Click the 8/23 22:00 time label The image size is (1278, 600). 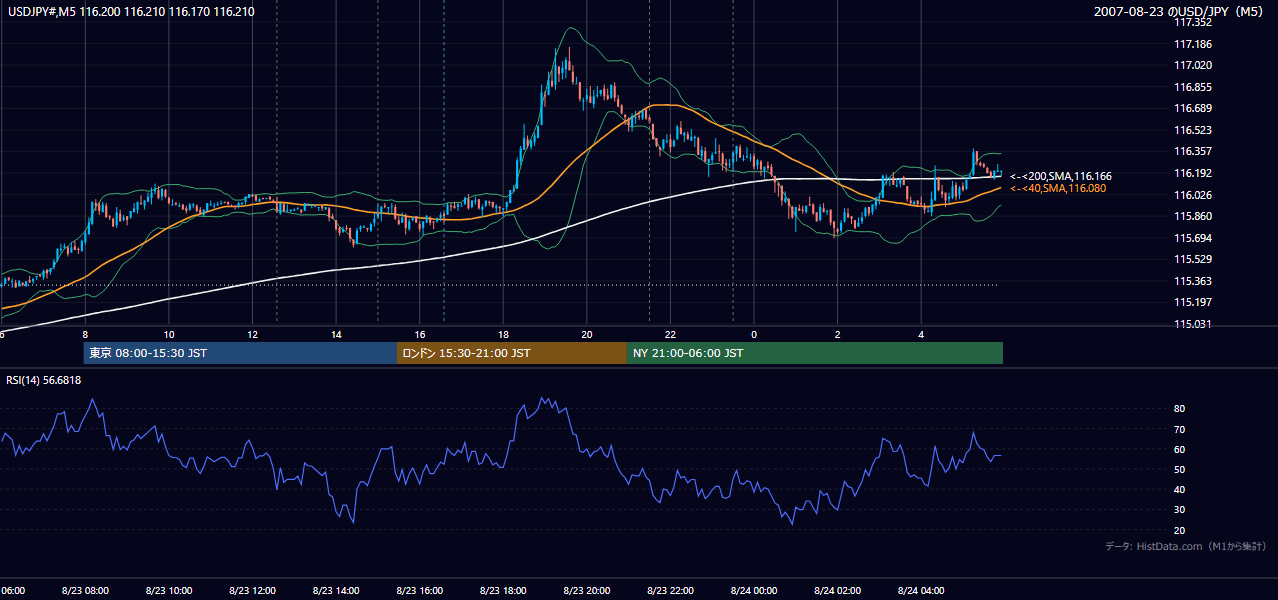[x=669, y=591]
